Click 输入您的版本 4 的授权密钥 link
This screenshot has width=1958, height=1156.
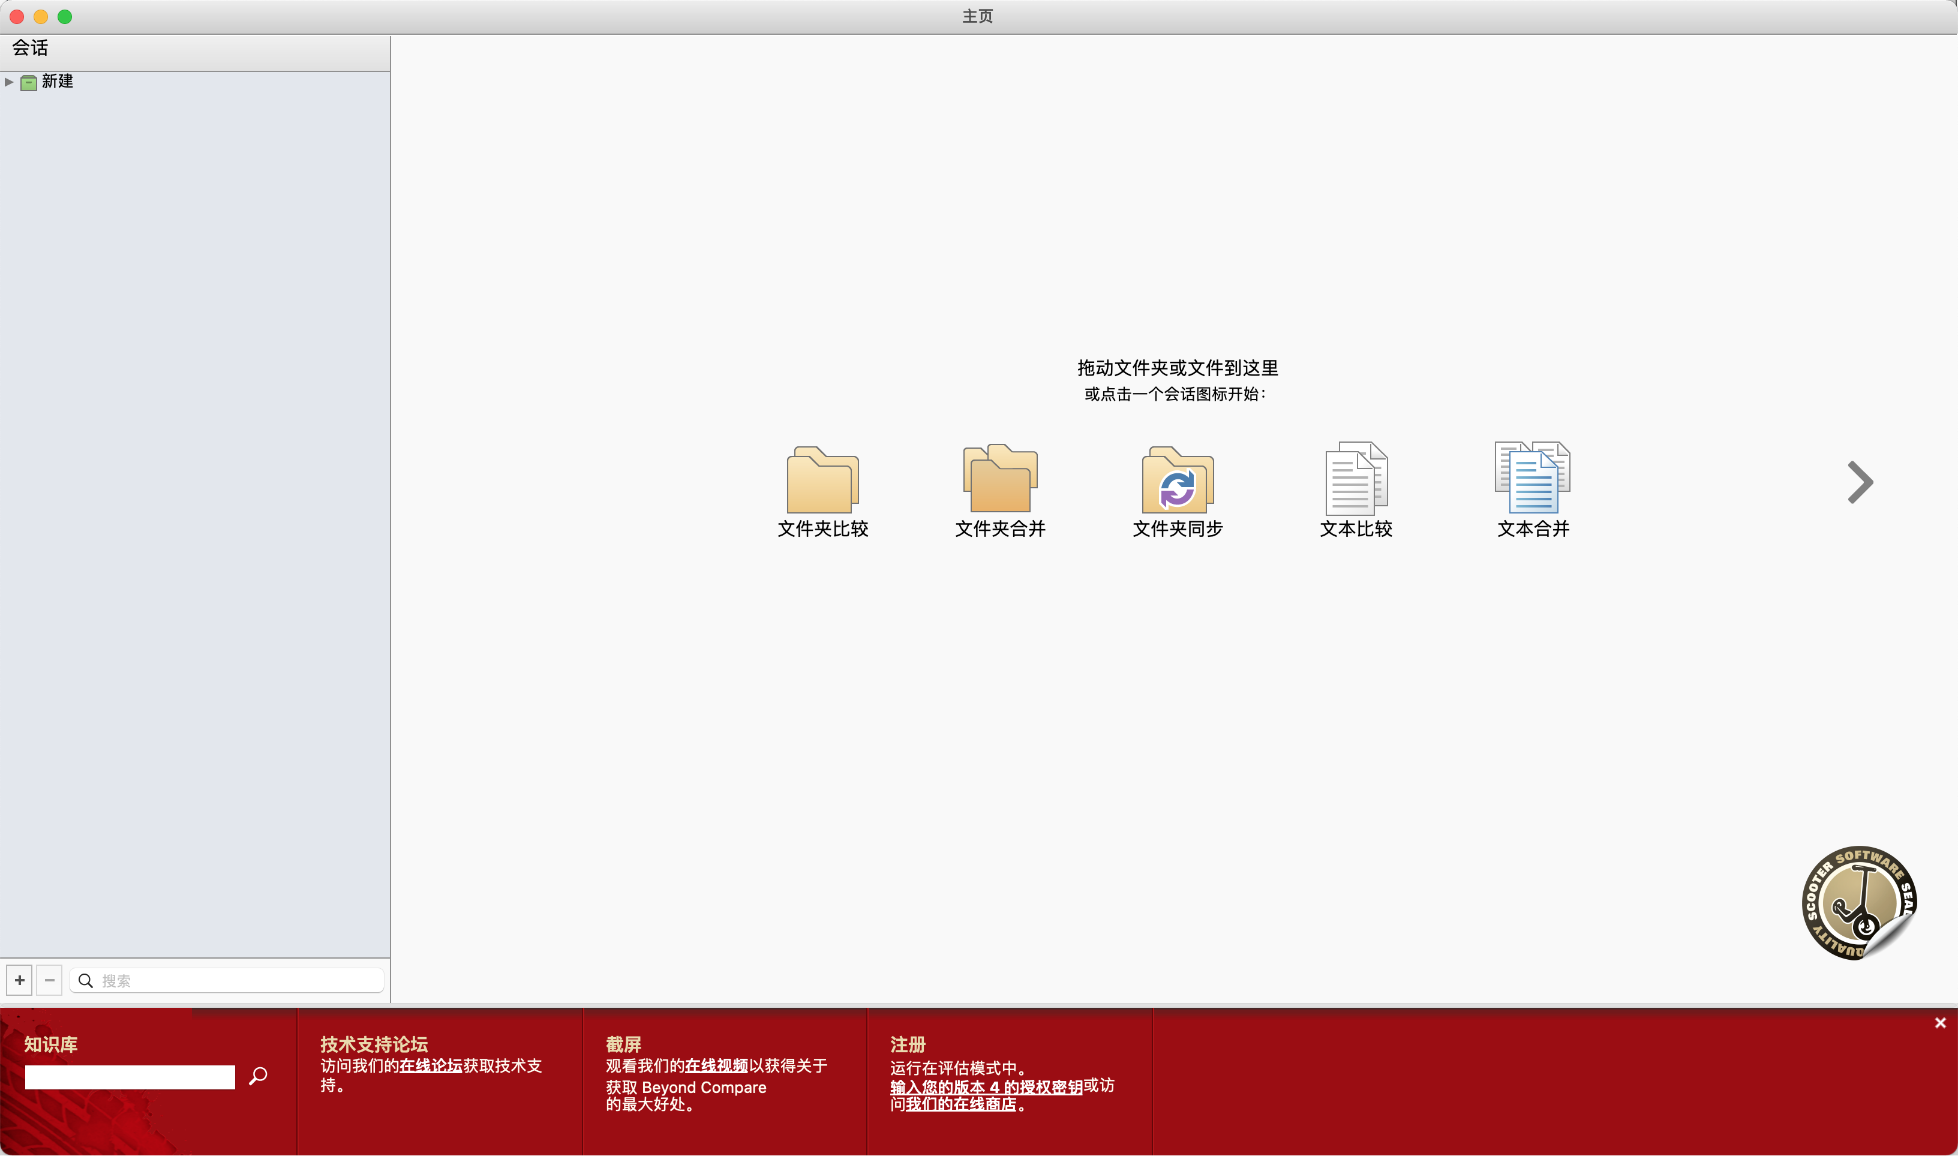986,1087
